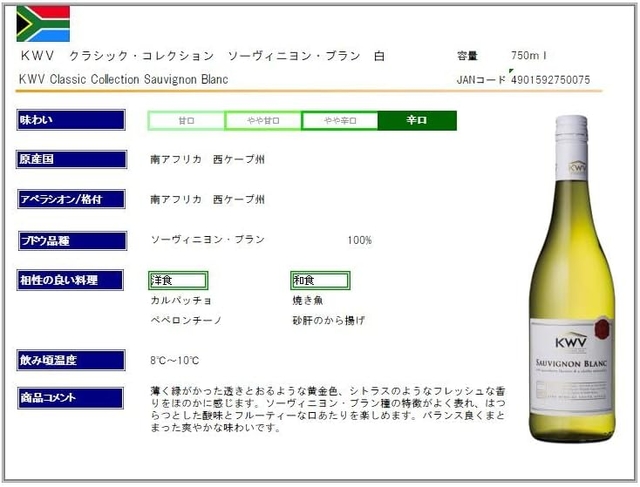Click 南アフリカ 西ケープ州 next to 原産国

click(207, 159)
